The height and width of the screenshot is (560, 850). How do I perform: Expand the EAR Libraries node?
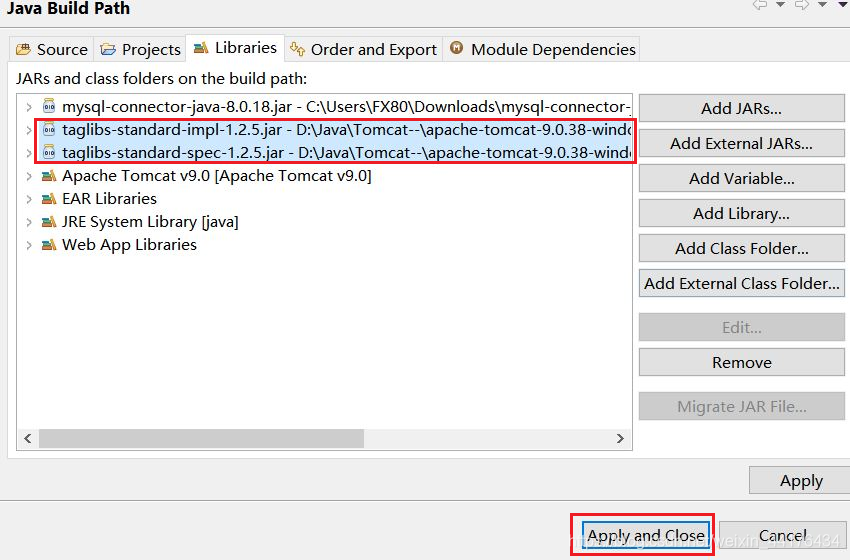click(29, 199)
